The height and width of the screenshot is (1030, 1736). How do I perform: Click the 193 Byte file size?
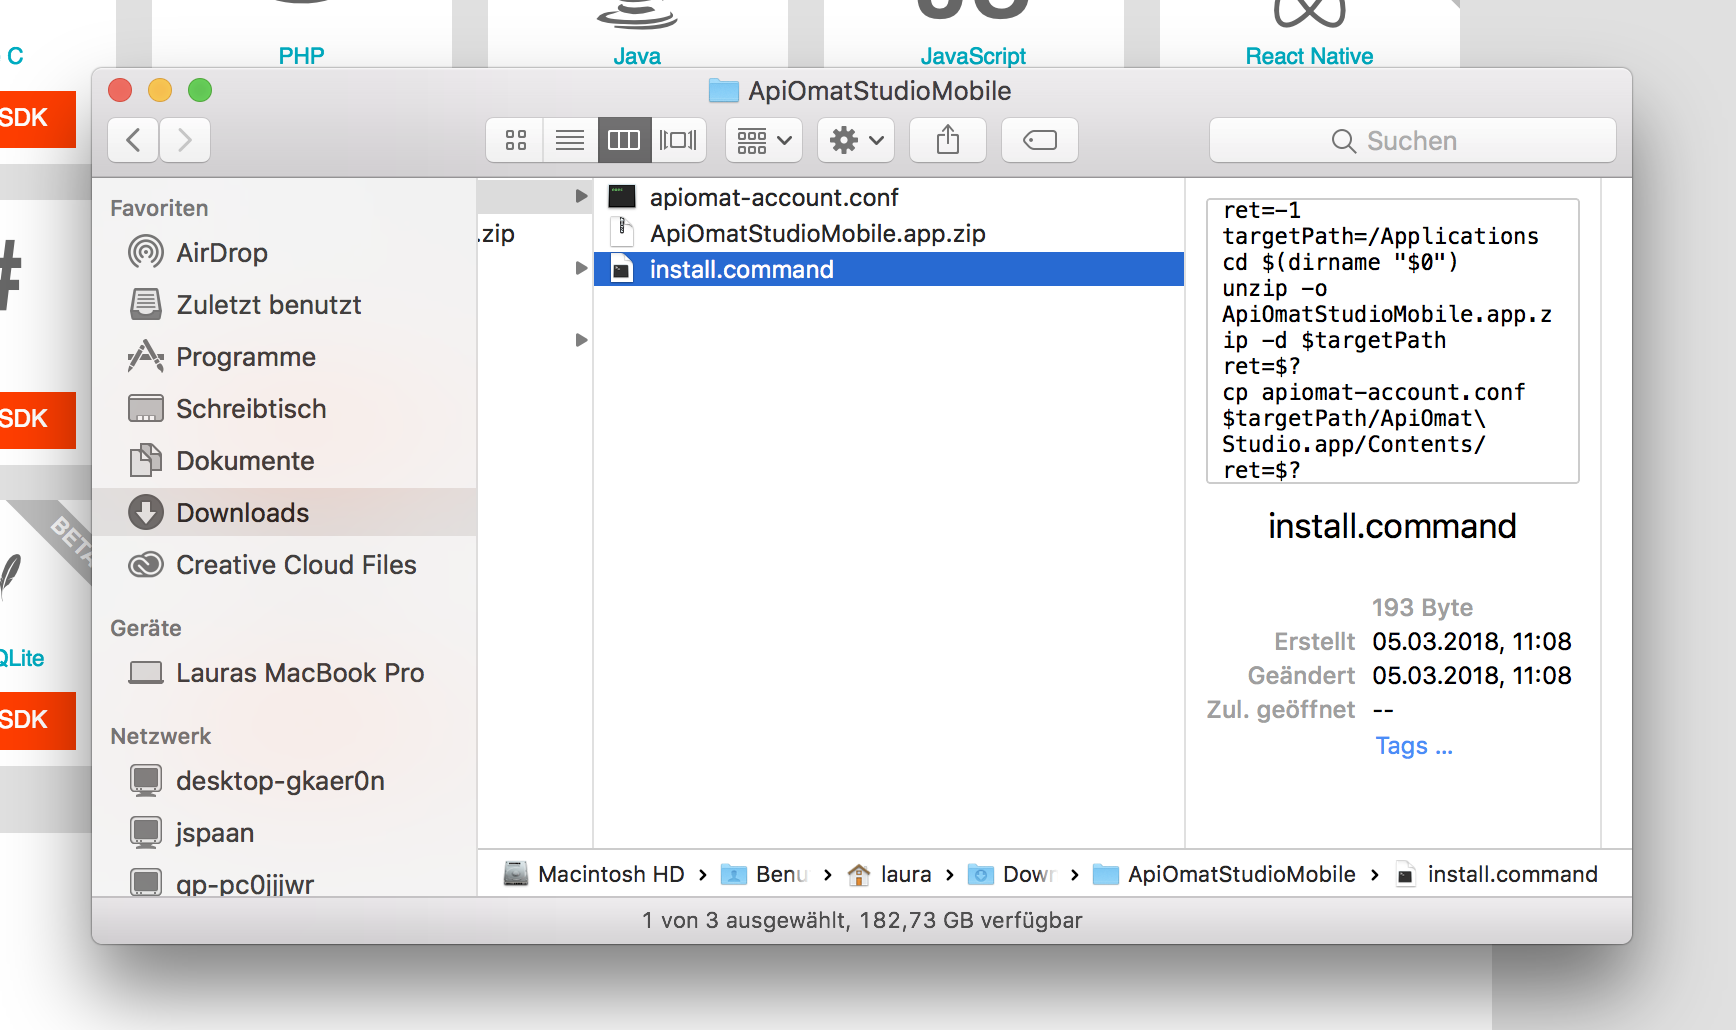coord(1422,608)
